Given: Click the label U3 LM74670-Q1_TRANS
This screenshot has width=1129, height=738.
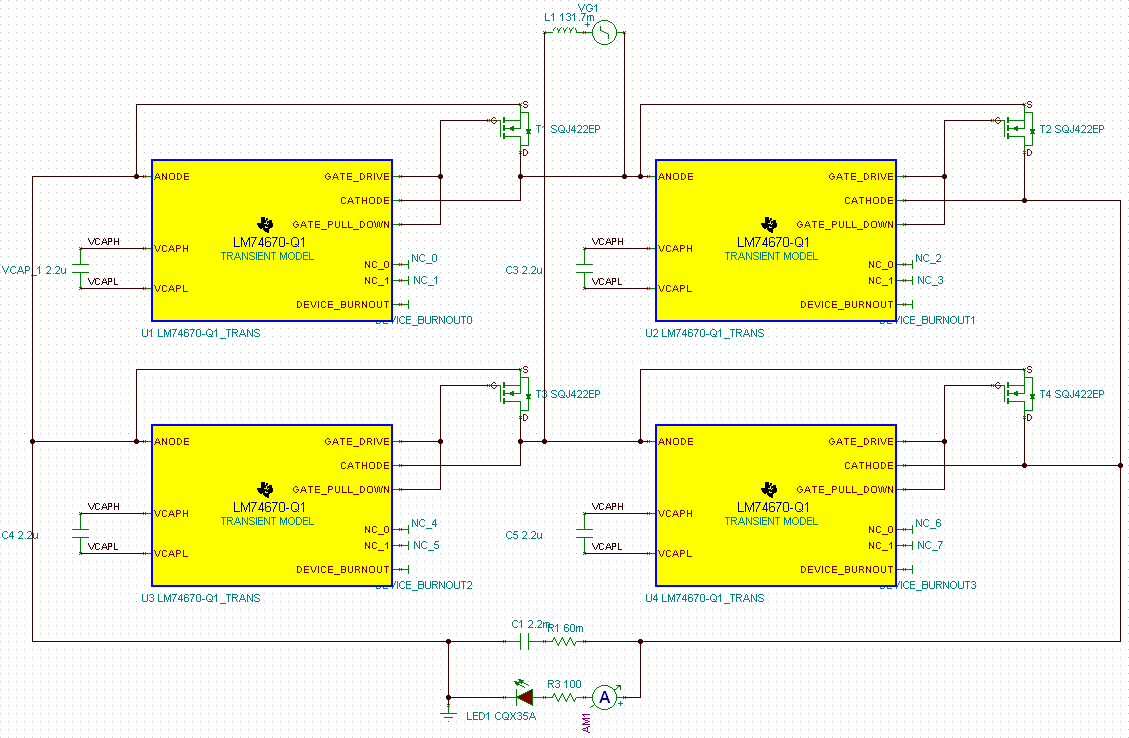Looking at the screenshot, I should pyautogui.click(x=201, y=598).
